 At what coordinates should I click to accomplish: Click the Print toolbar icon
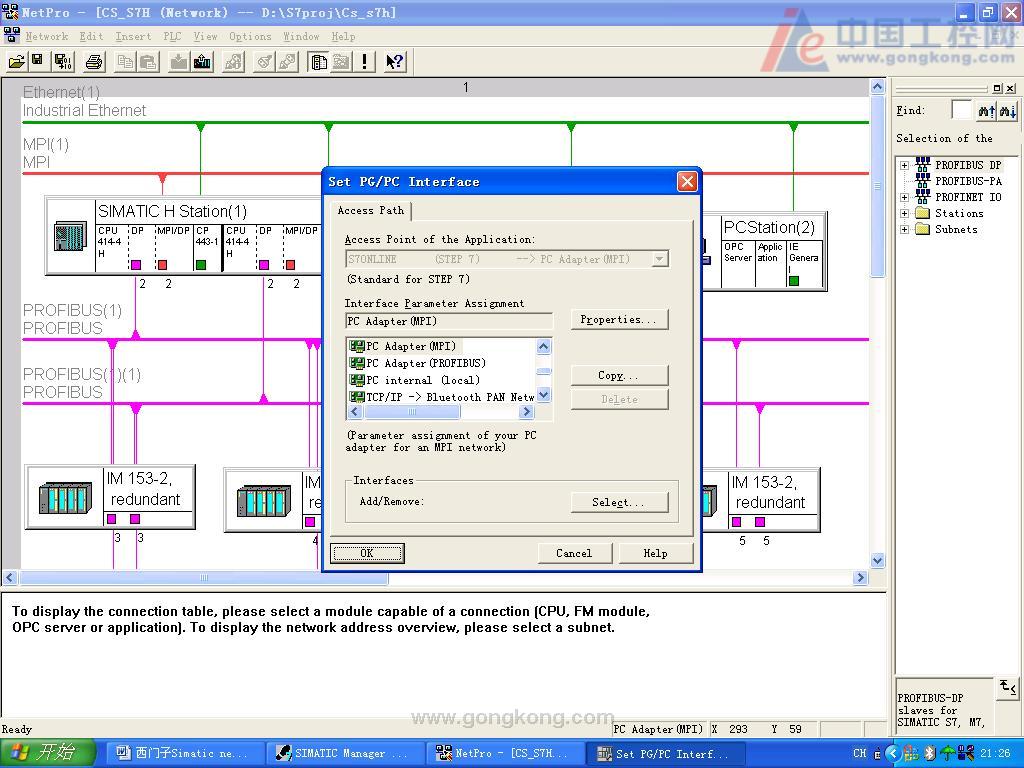point(93,61)
